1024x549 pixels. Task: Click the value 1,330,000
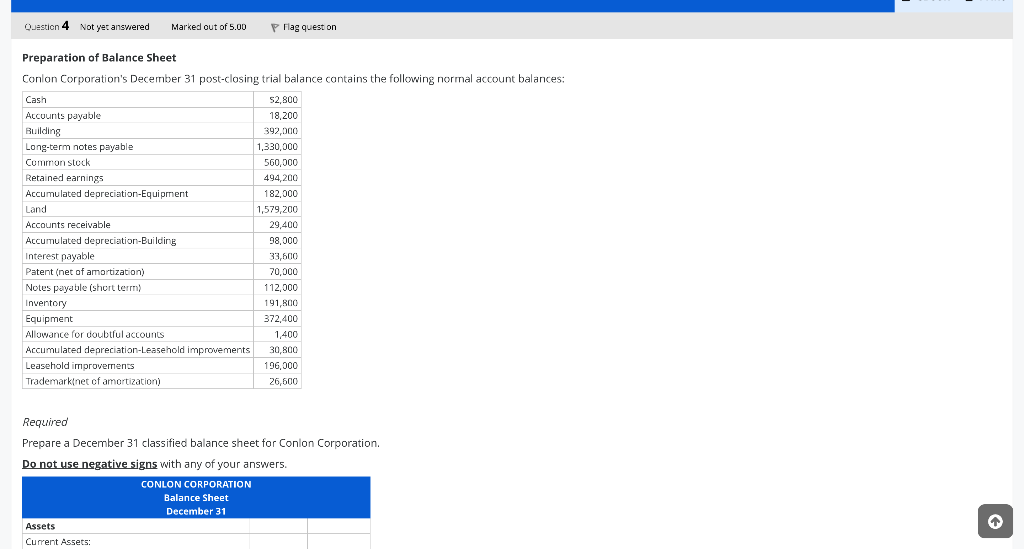coord(277,147)
